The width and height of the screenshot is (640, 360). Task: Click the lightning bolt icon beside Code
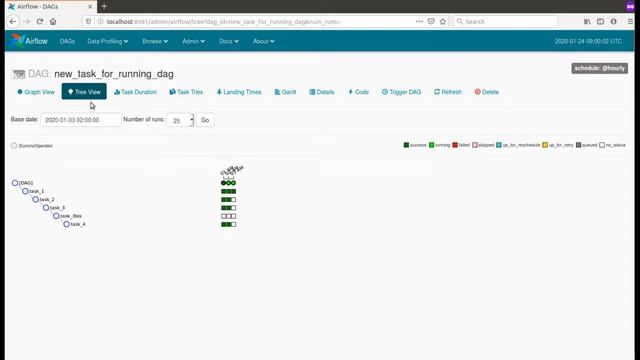(x=351, y=92)
